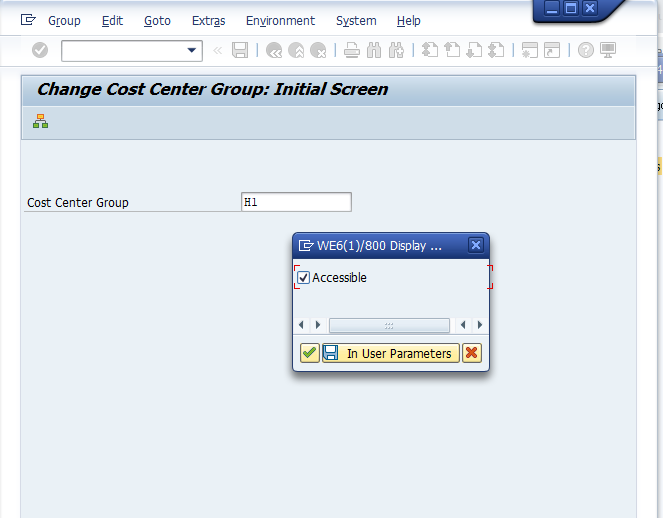Click the Customize Local Layout monitor icon
This screenshot has height=518, width=663.
[608, 50]
